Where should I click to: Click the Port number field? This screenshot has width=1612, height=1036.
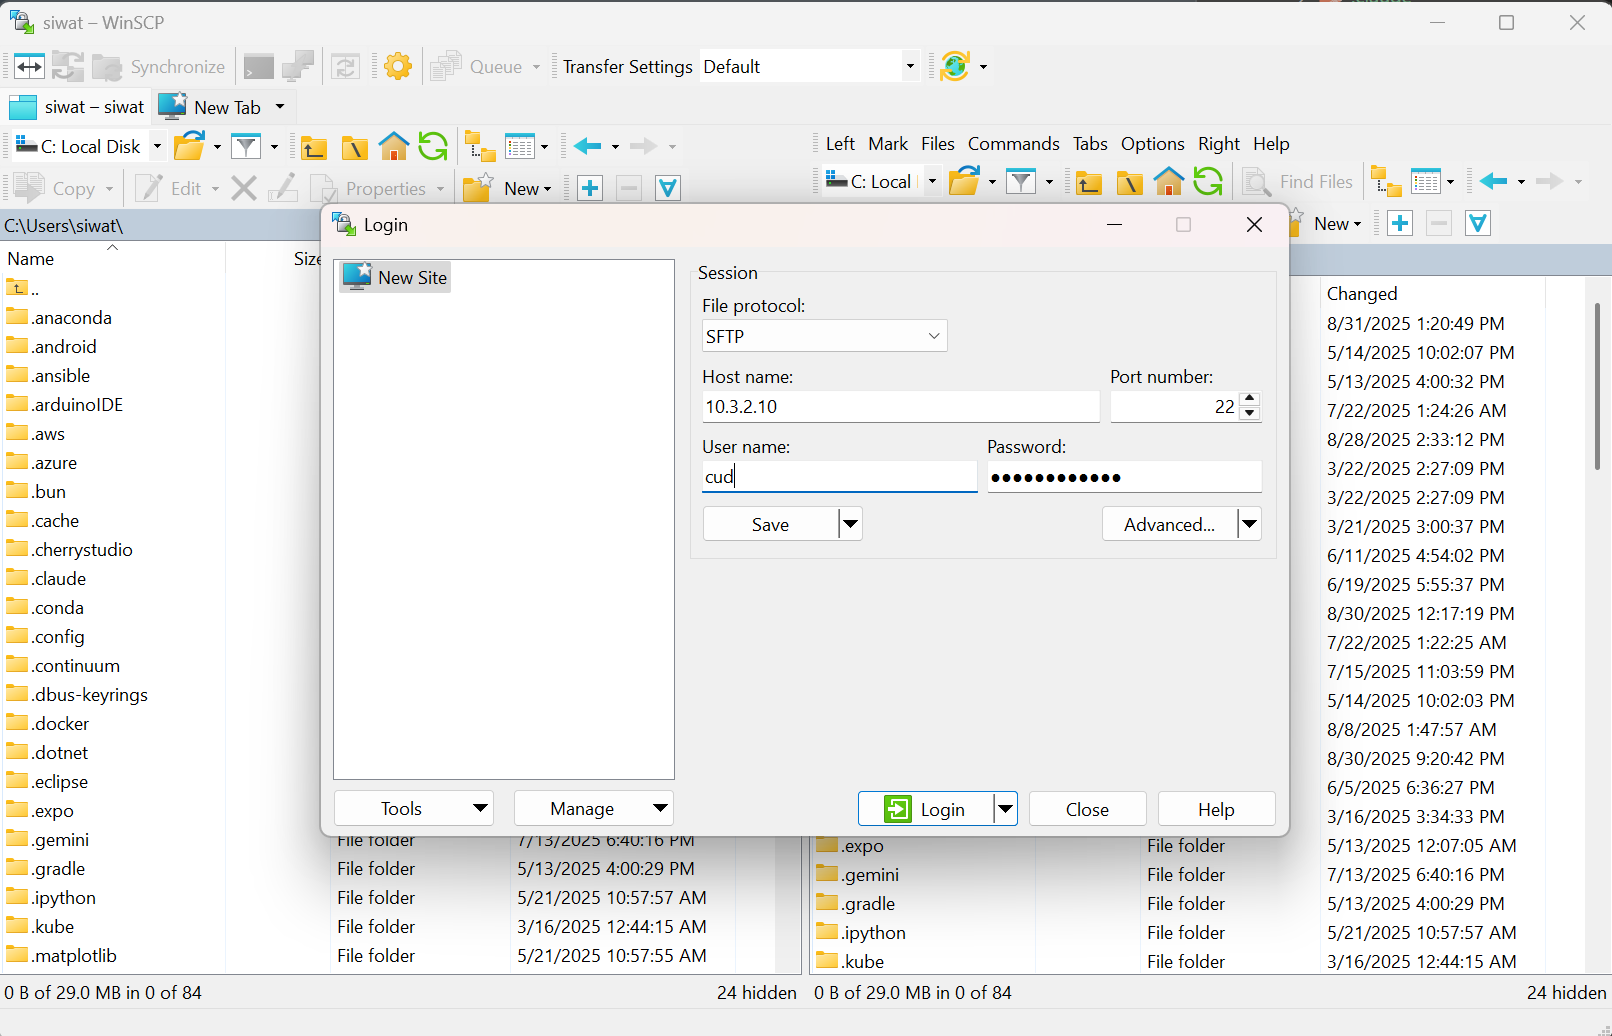tap(1175, 407)
